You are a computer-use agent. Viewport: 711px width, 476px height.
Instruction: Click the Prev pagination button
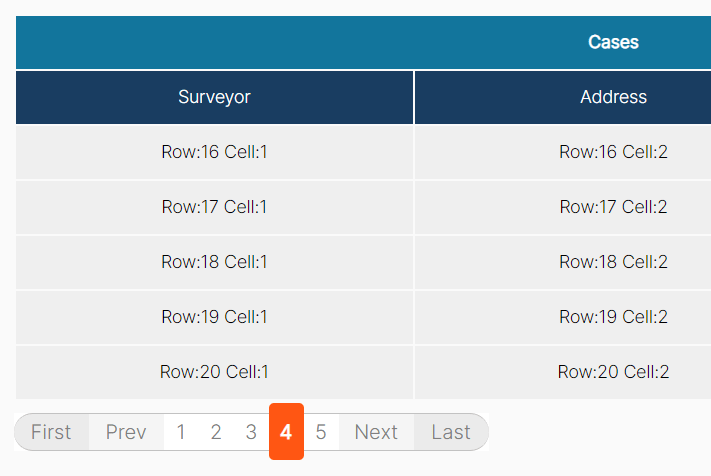126,432
